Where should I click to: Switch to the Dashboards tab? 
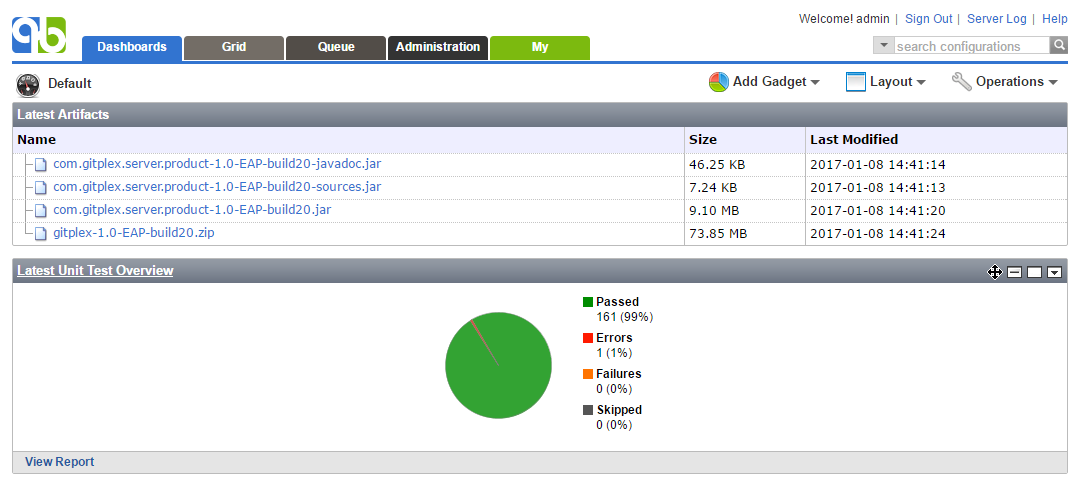[x=132, y=48]
